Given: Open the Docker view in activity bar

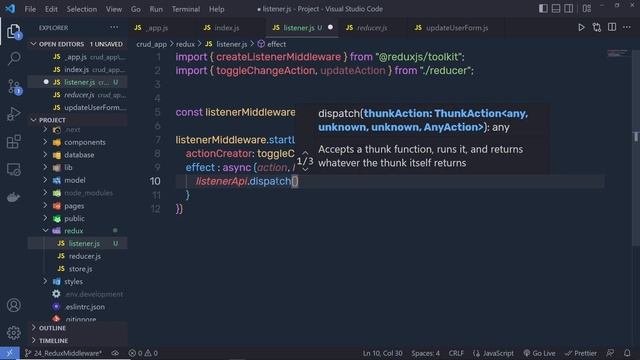Looking at the screenshot, I should click(x=13, y=197).
